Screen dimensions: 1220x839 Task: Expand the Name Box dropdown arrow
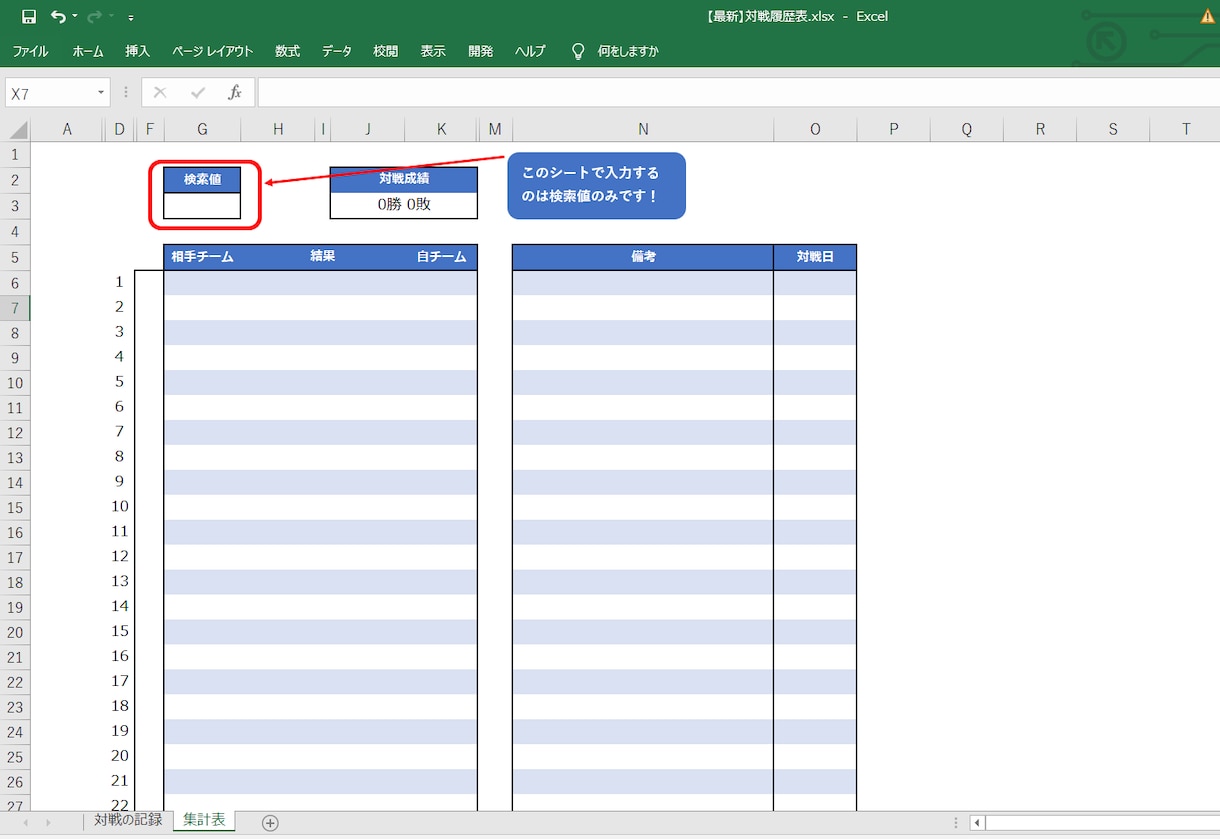point(101,93)
